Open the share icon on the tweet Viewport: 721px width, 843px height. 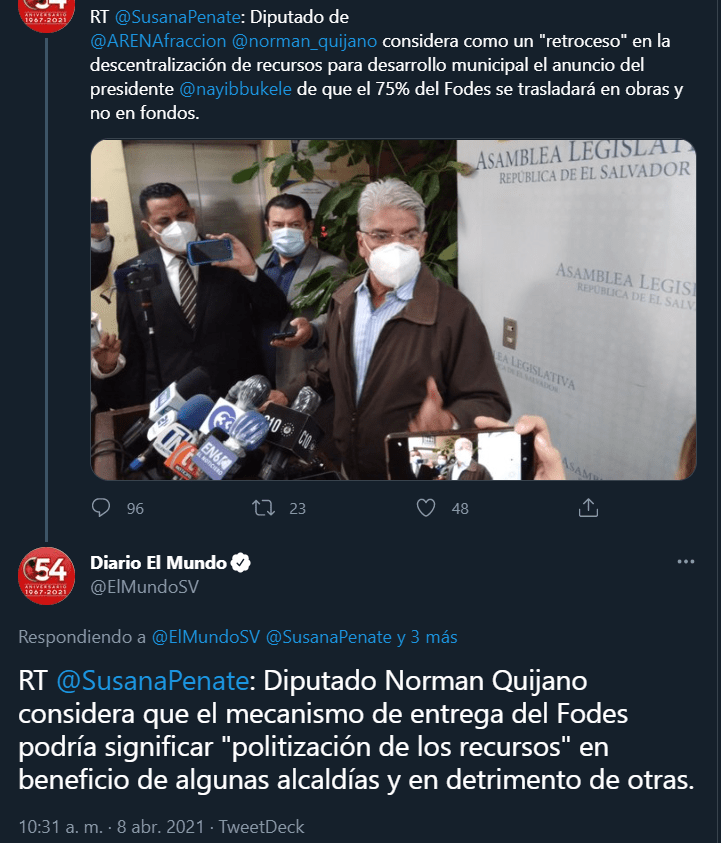588,508
